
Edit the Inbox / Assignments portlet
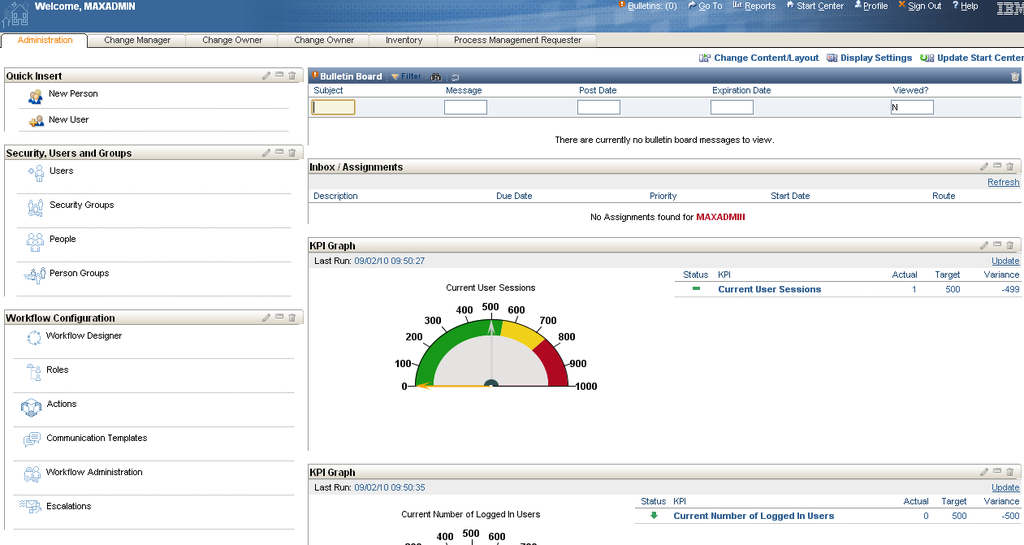pyautogui.click(x=984, y=167)
